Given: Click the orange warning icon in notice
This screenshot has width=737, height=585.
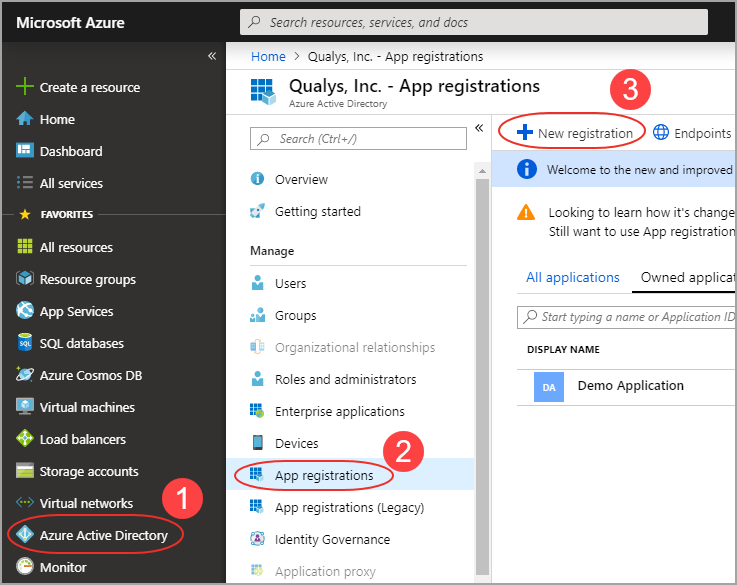Looking at the screenshot, I should [525, 212].
